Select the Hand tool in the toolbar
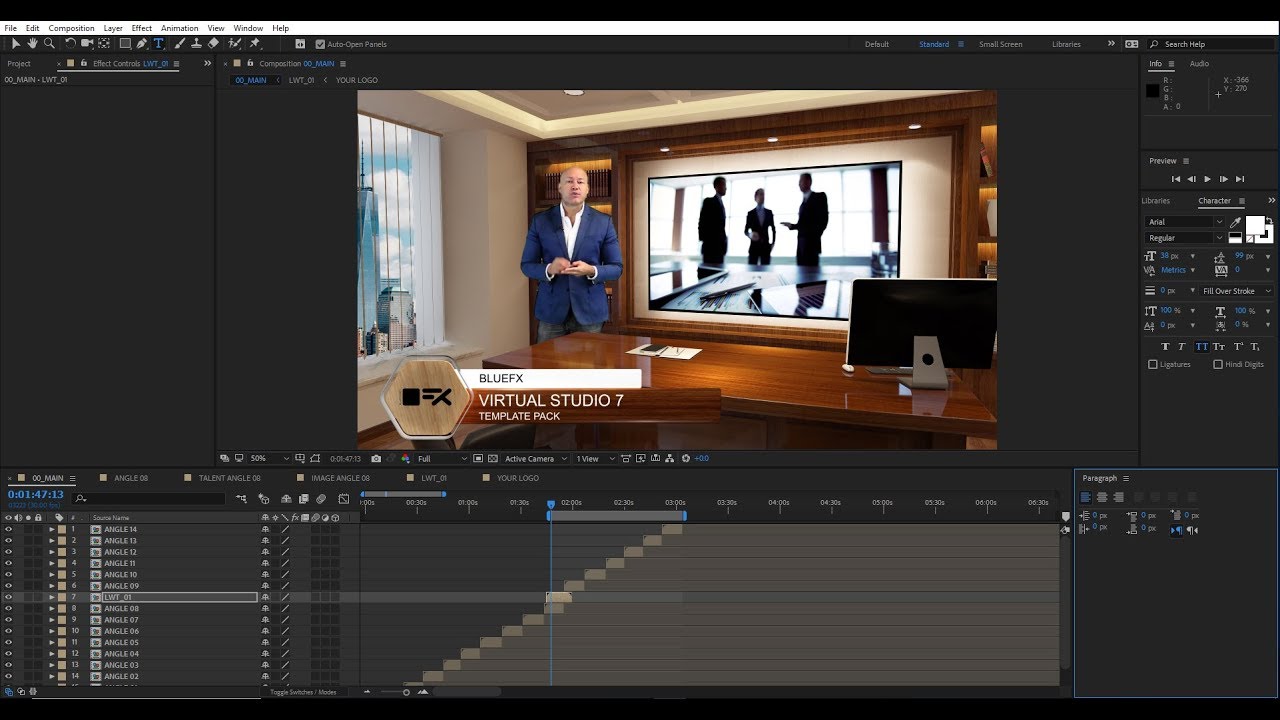1280x720 pixels. (32, 44)
